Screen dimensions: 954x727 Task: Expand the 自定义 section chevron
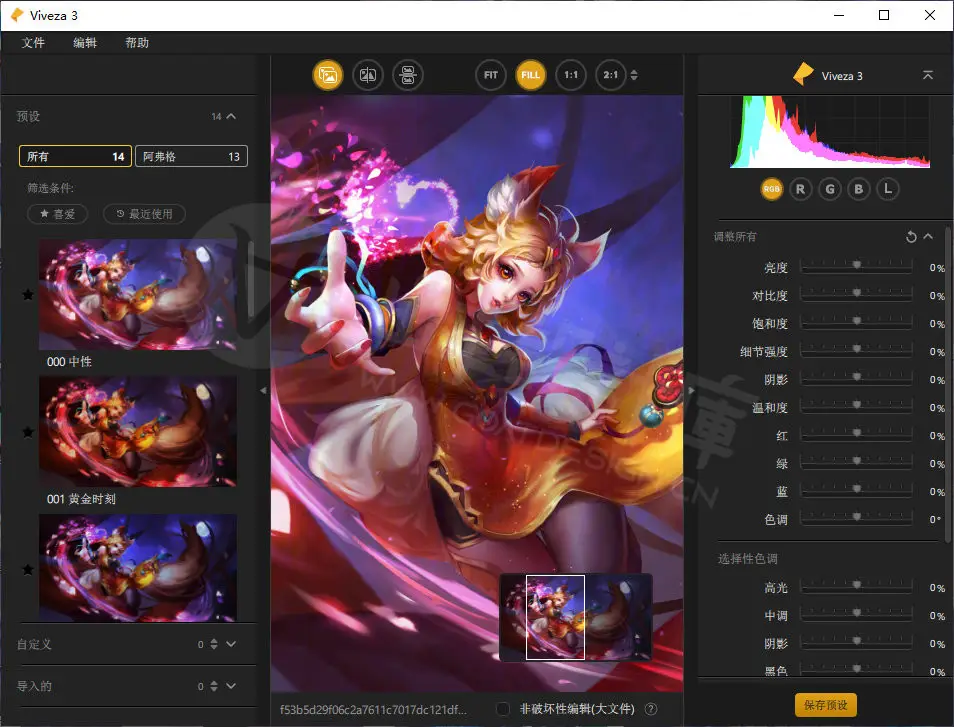click(231, 644)
